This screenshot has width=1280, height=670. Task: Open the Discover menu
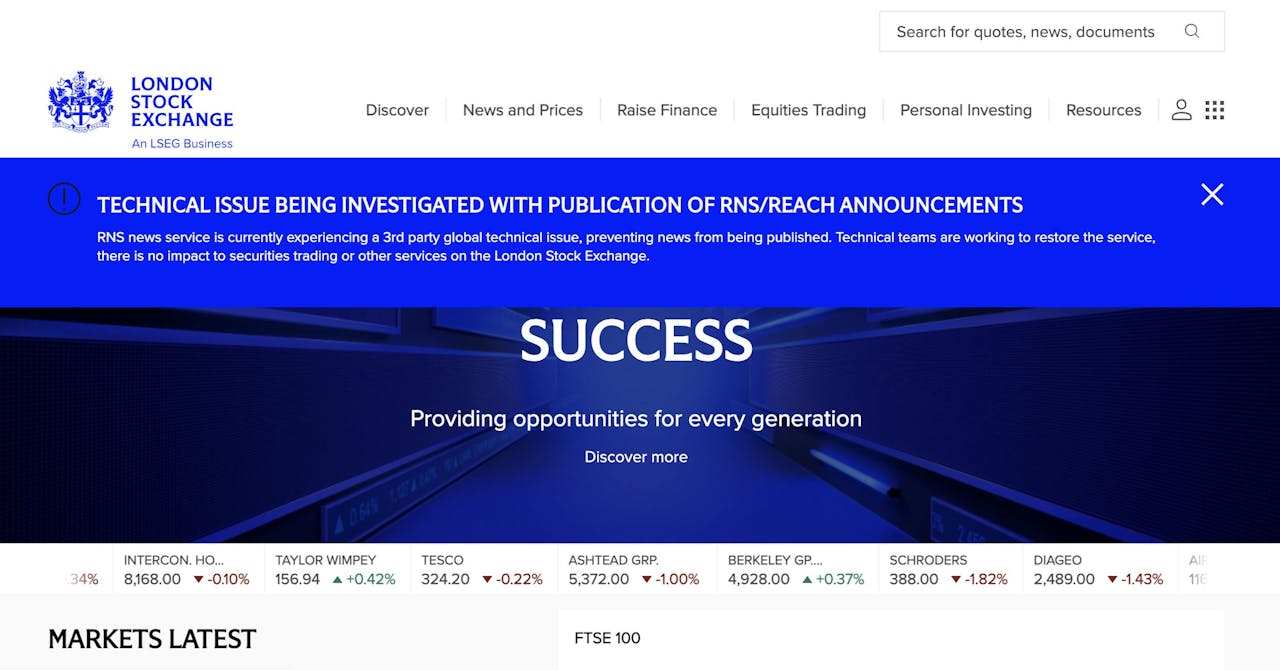coord(397,110)
